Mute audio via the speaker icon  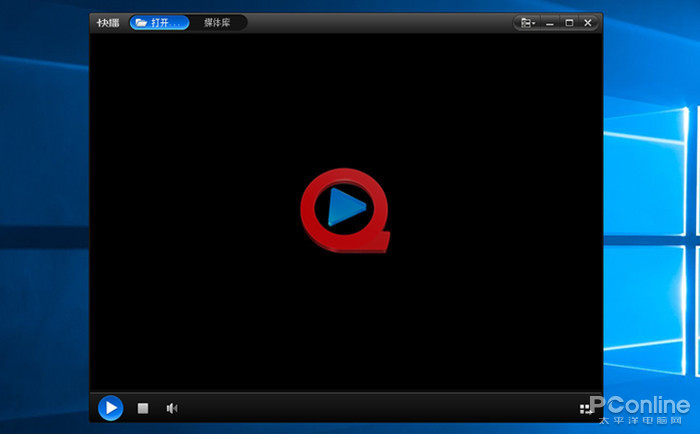(x=172, y=408)
